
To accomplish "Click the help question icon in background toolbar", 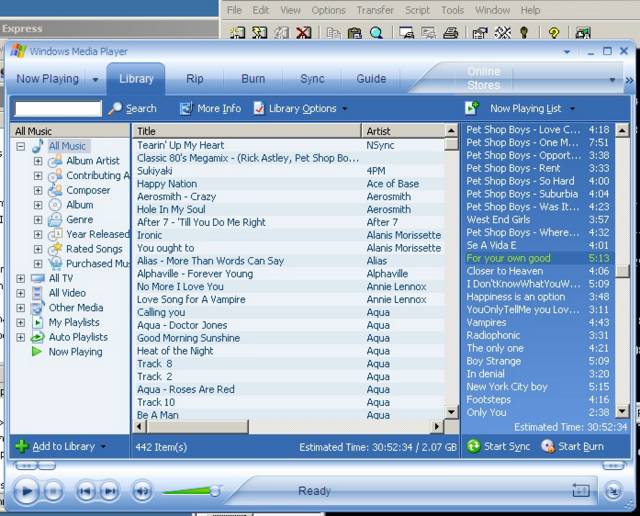I will pyautogui.click(x=554, y=33).
